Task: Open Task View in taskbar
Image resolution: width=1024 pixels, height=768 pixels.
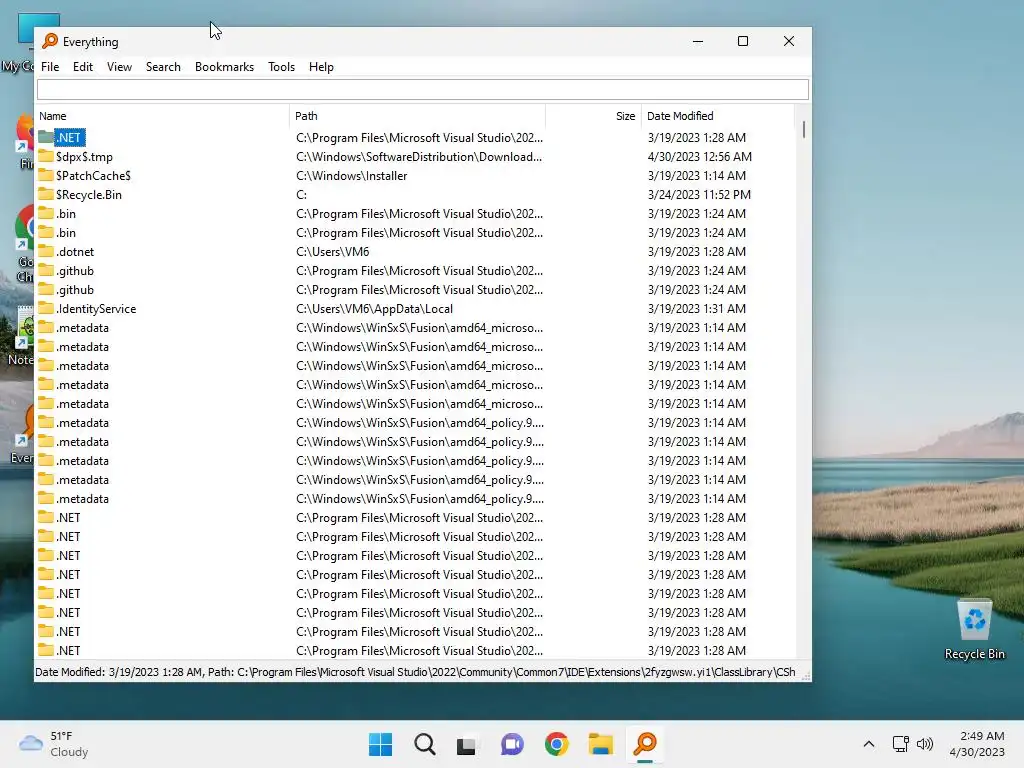Action: [x=466, y=744]
